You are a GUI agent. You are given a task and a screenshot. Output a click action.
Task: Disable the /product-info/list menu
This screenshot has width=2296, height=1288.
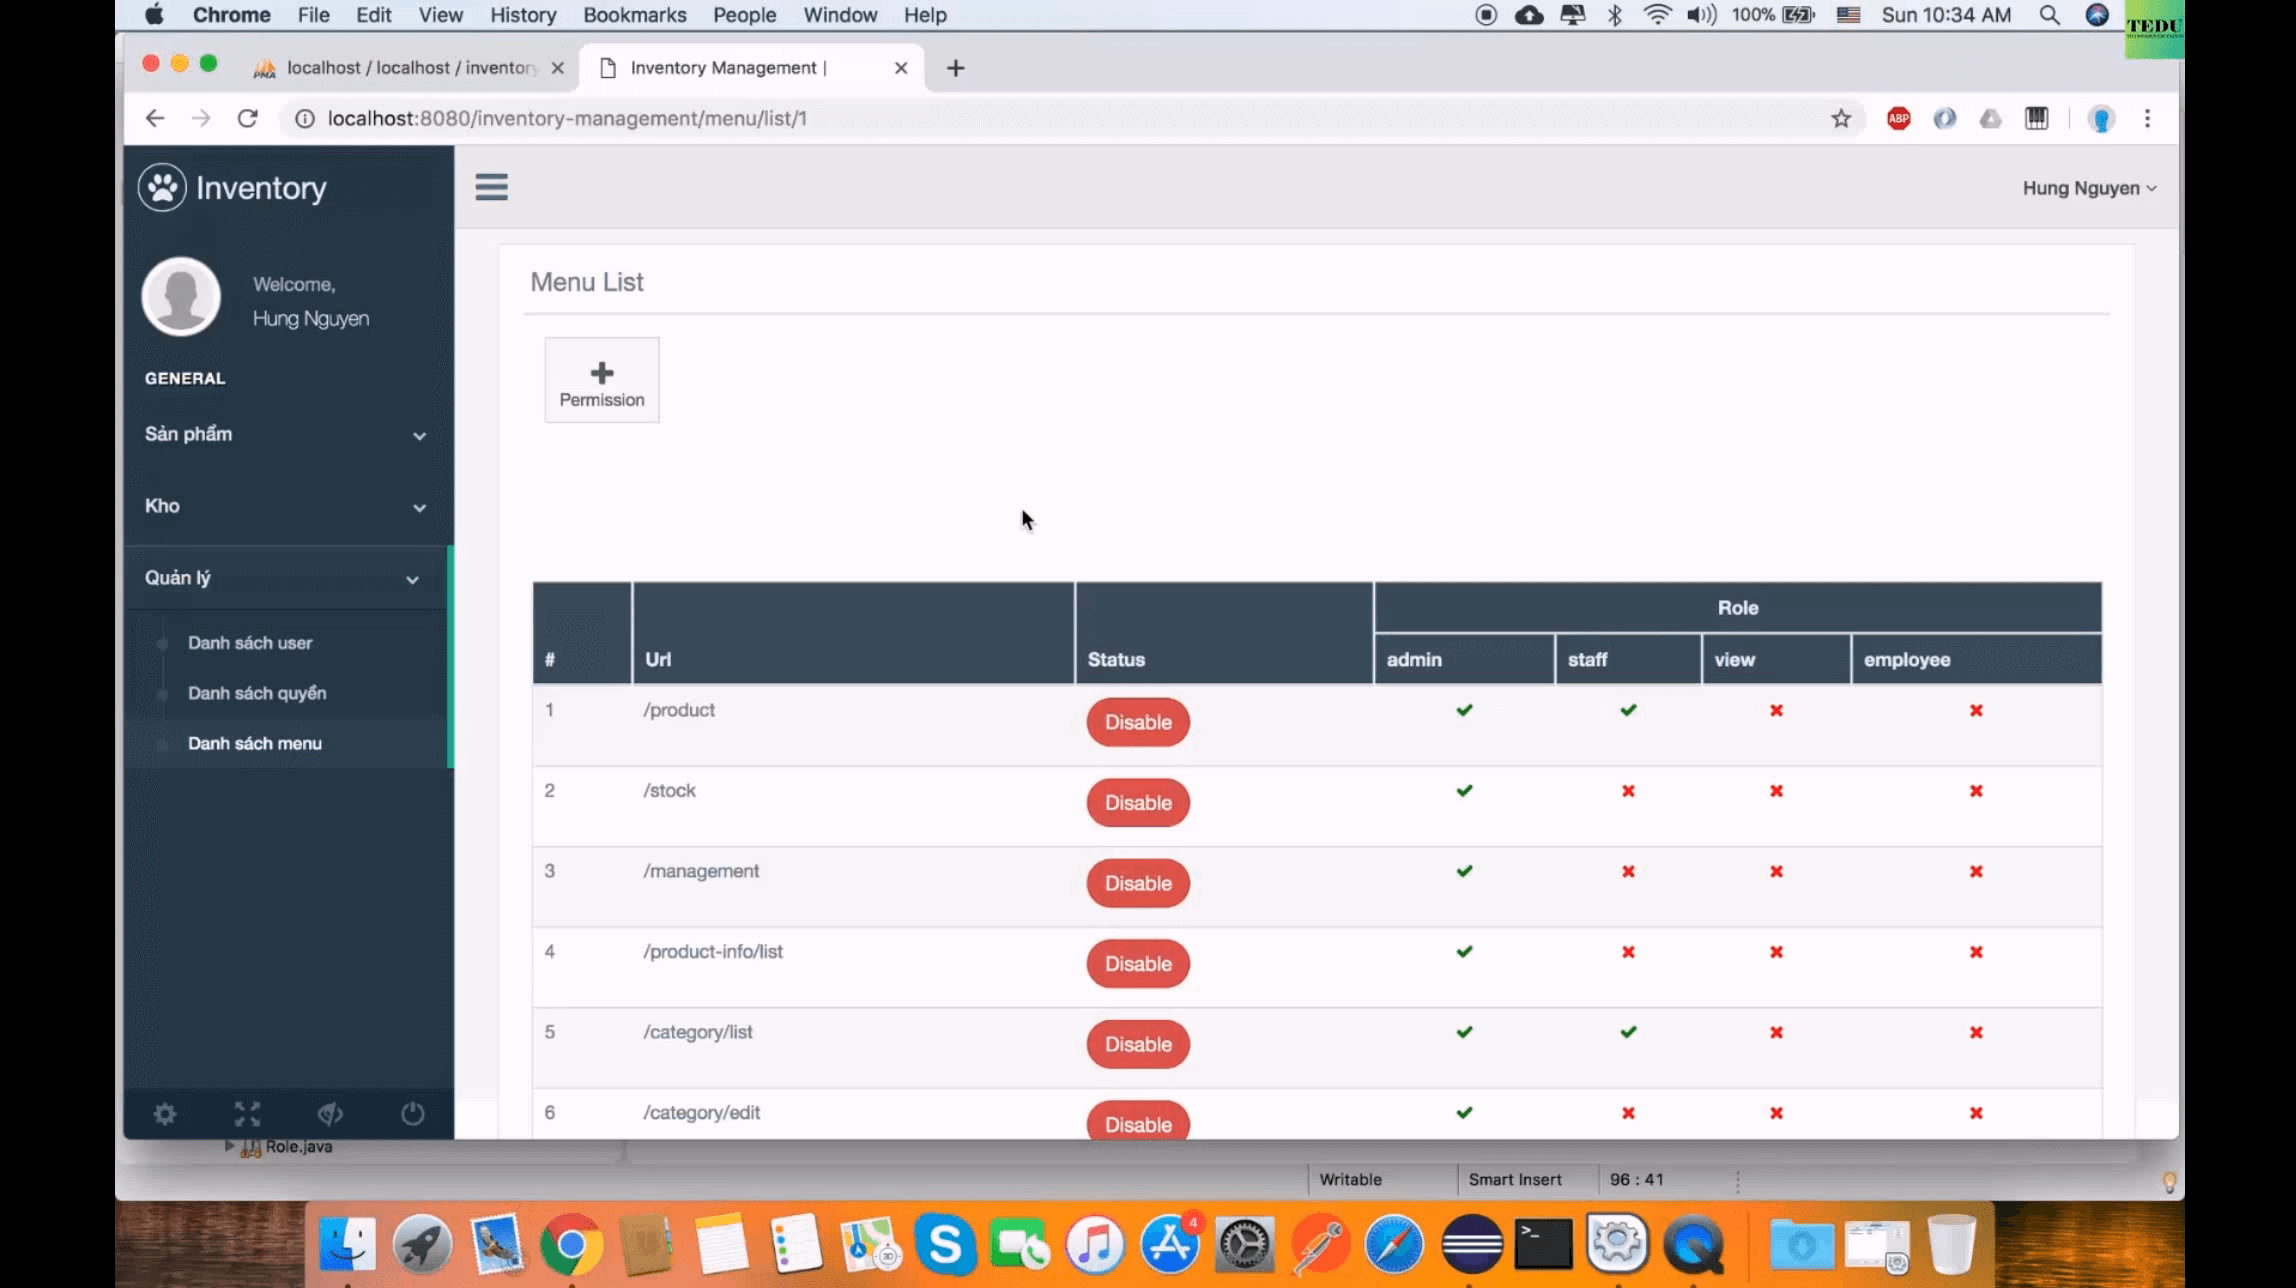click(1138, 964)
